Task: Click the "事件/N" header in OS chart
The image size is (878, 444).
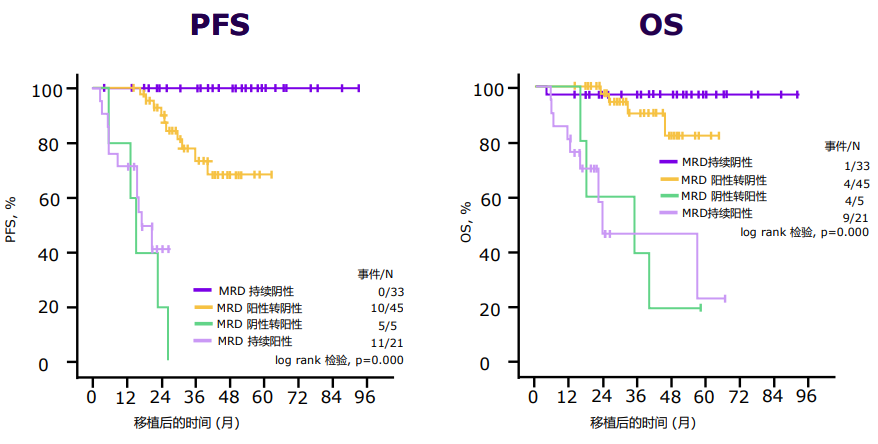Action: [842, 146]
